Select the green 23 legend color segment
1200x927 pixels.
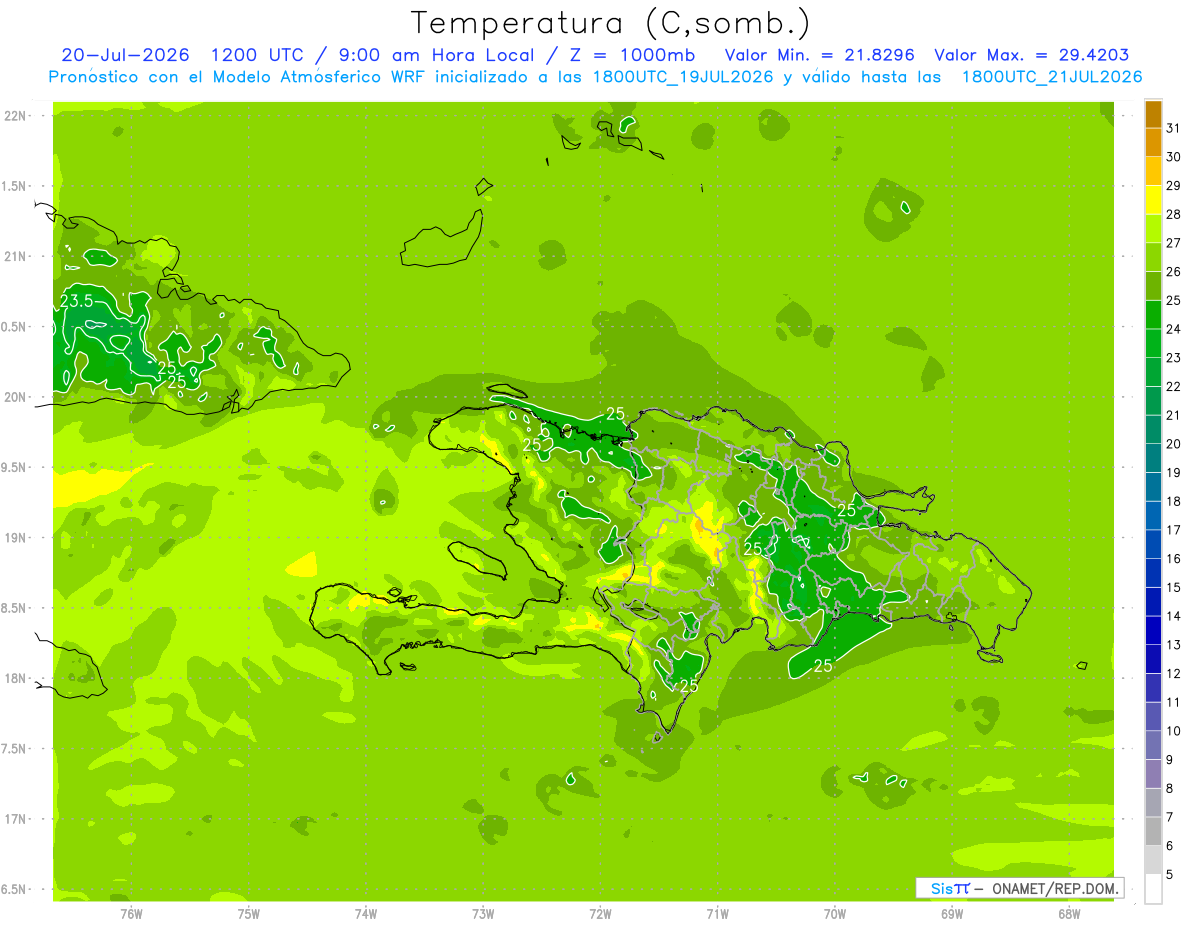pyautogui.click(x=1153, y=344)
